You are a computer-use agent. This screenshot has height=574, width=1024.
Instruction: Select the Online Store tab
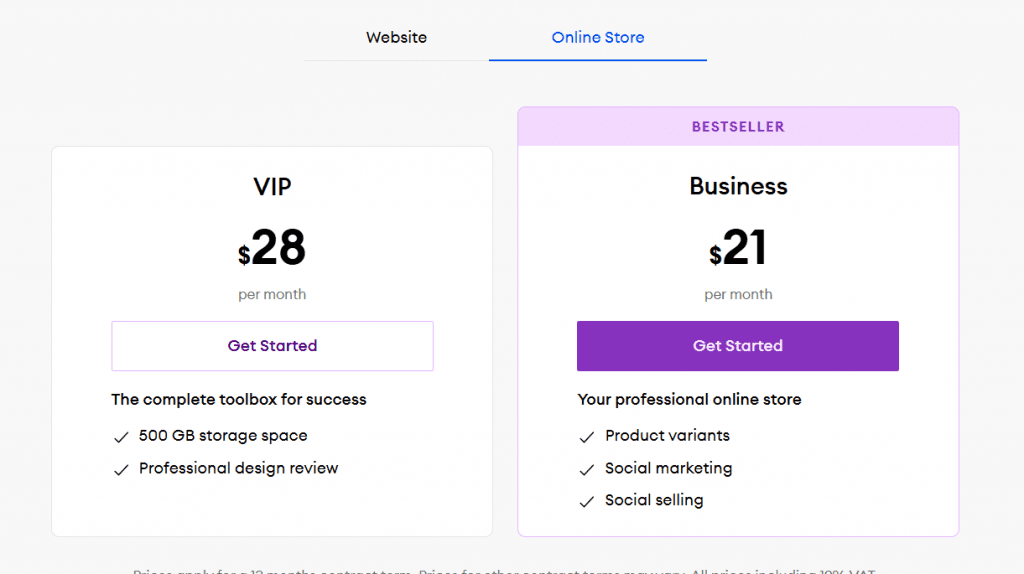pos(597,38)
